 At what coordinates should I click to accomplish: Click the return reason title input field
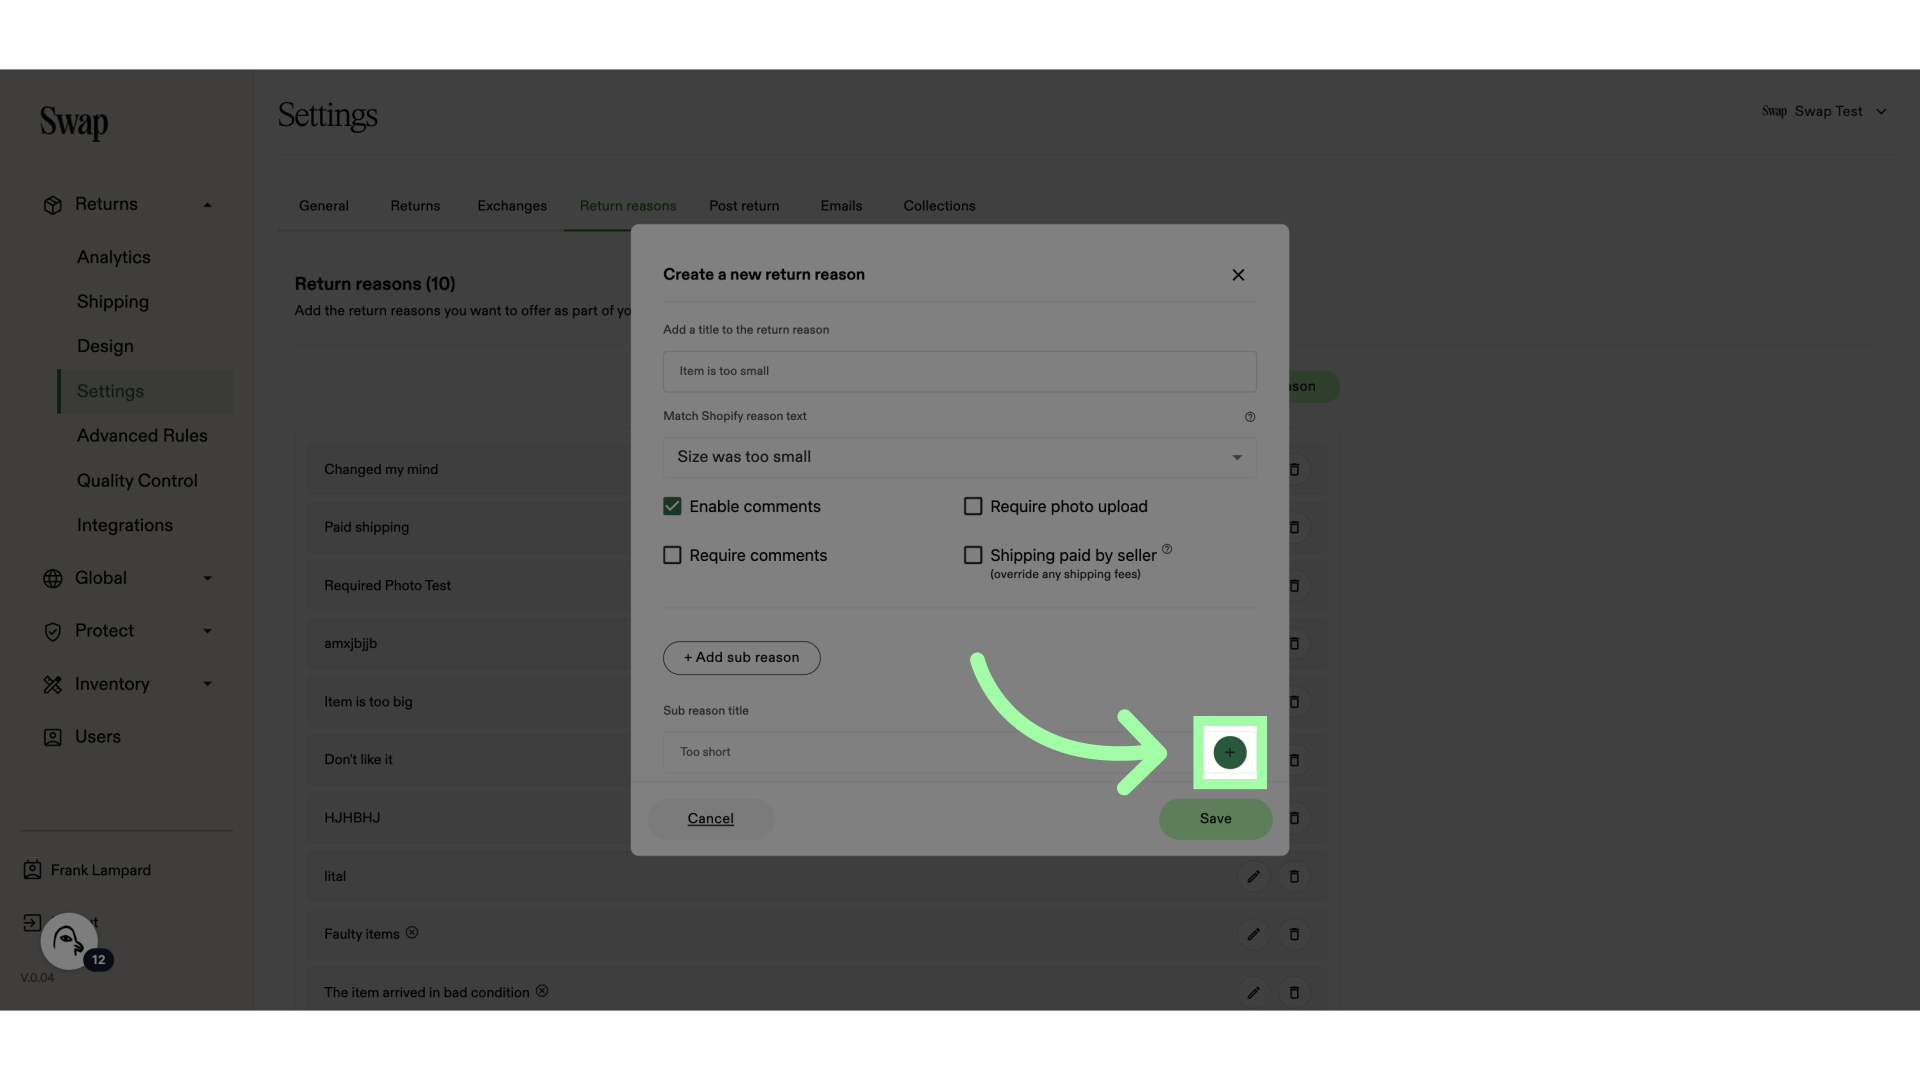point(959,371)
